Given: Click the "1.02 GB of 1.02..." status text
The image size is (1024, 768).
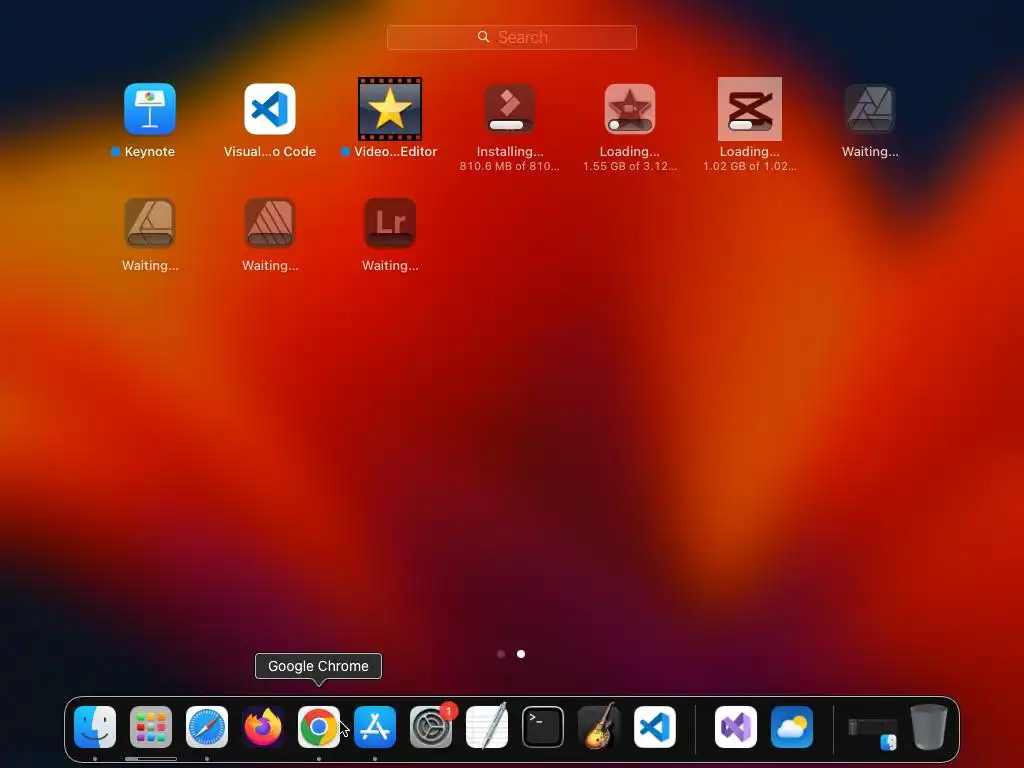Looking at the screenshot, I should [750, 166].
